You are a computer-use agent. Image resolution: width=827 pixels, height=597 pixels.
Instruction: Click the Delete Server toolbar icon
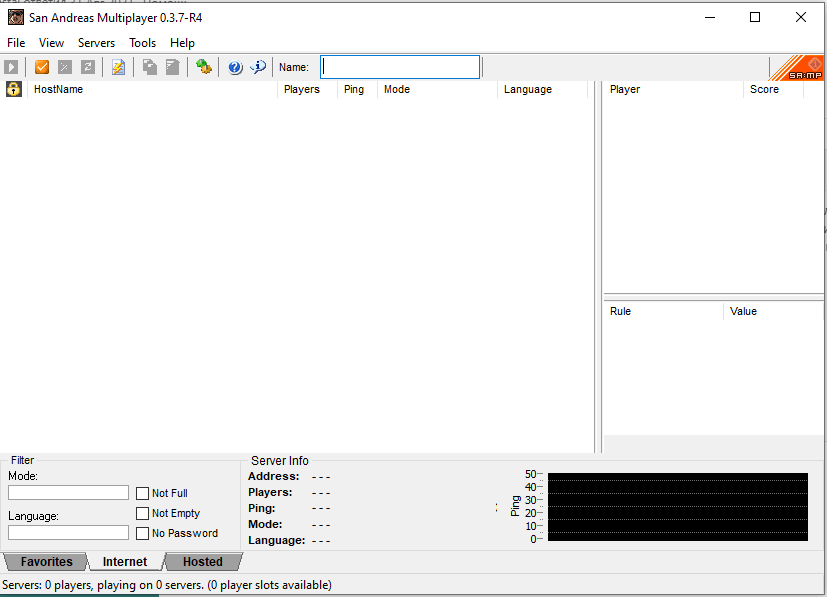(x=65, y=67)
